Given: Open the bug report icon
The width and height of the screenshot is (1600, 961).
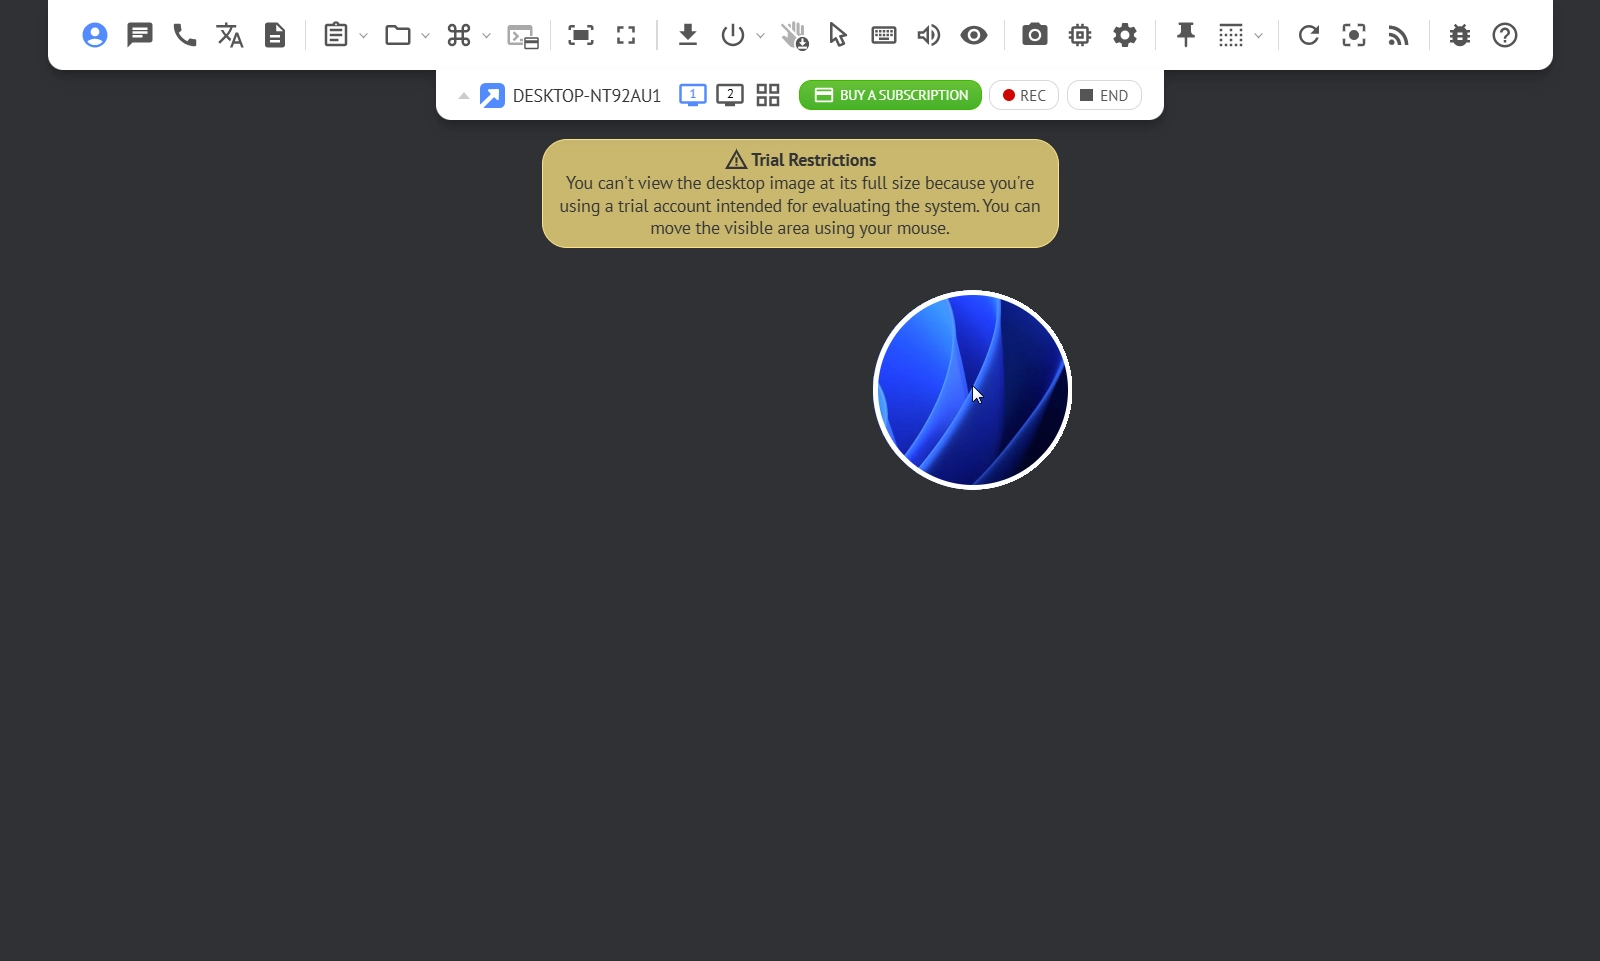Looking at the screenshot, I should click(x=1460, y=36).
